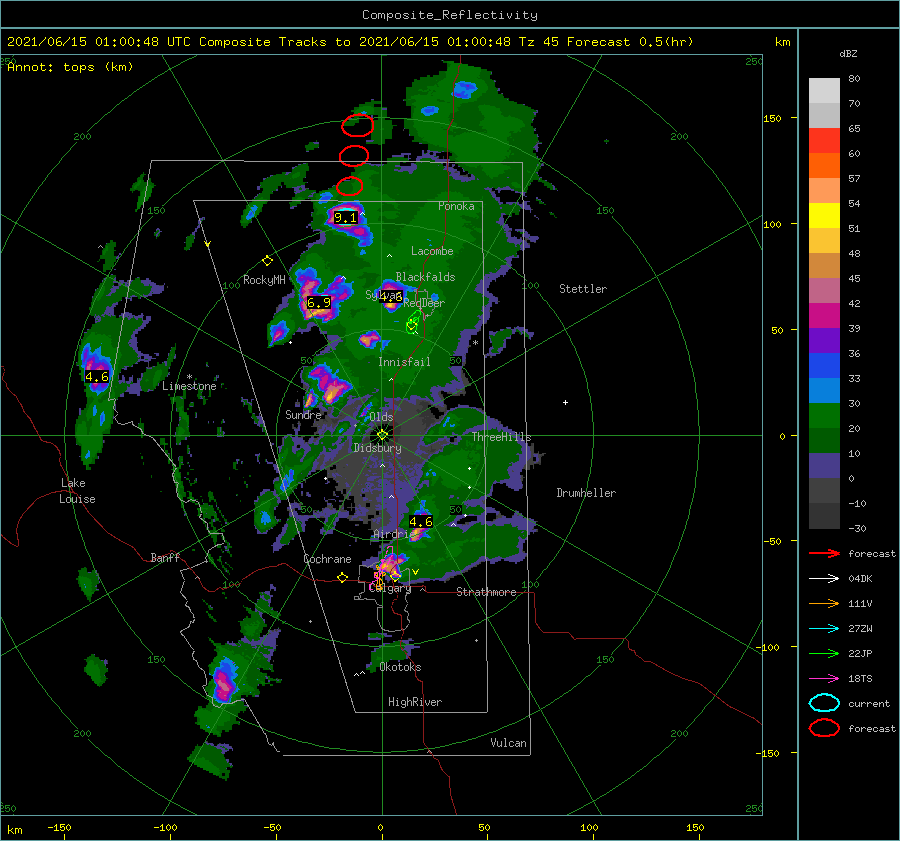
Task: Click the Strathmore city label
Action: pyautogui.click(x=486, y=592)
